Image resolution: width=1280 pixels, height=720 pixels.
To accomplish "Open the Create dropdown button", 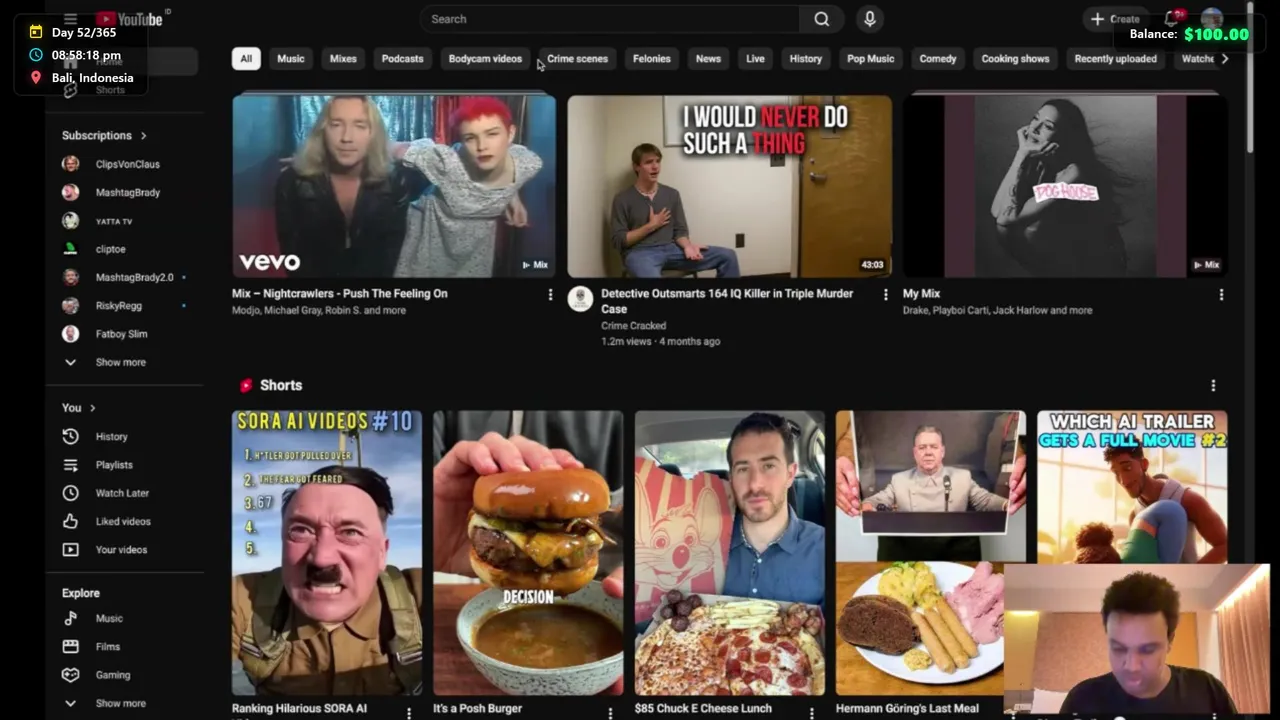I will tap(1115, 19).
